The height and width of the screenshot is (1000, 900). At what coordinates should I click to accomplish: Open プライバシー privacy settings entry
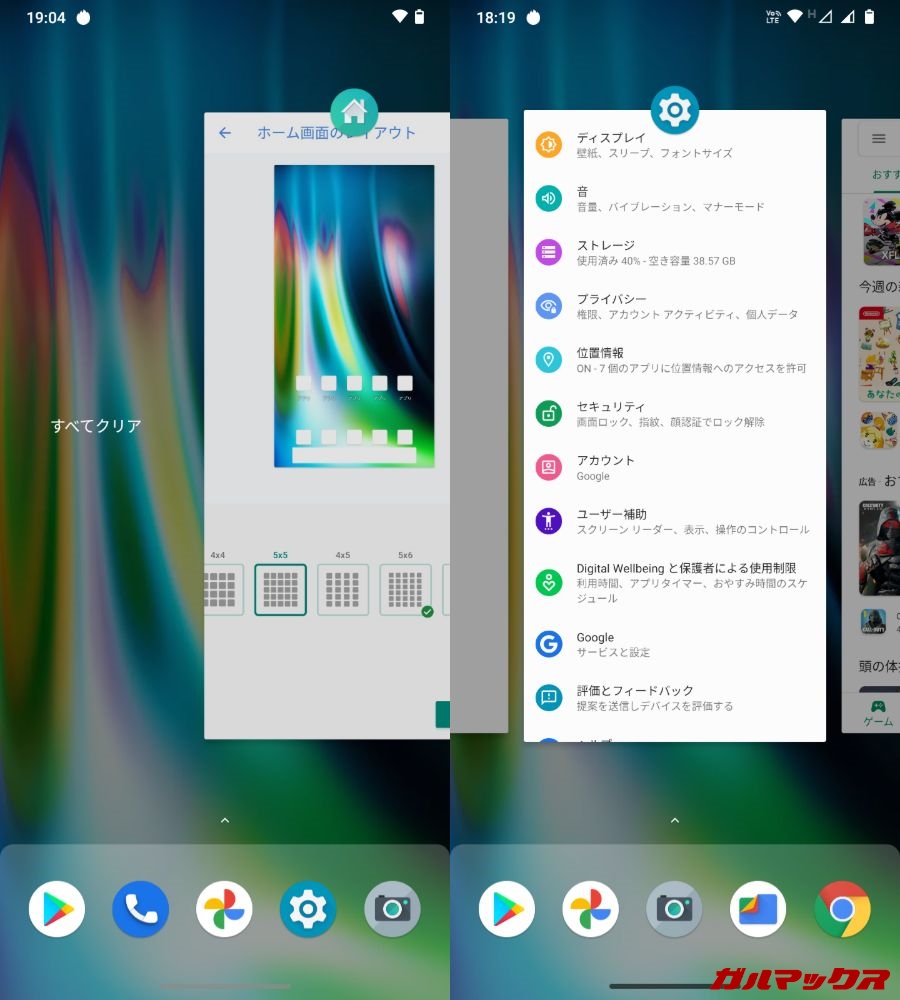point(675,306)
